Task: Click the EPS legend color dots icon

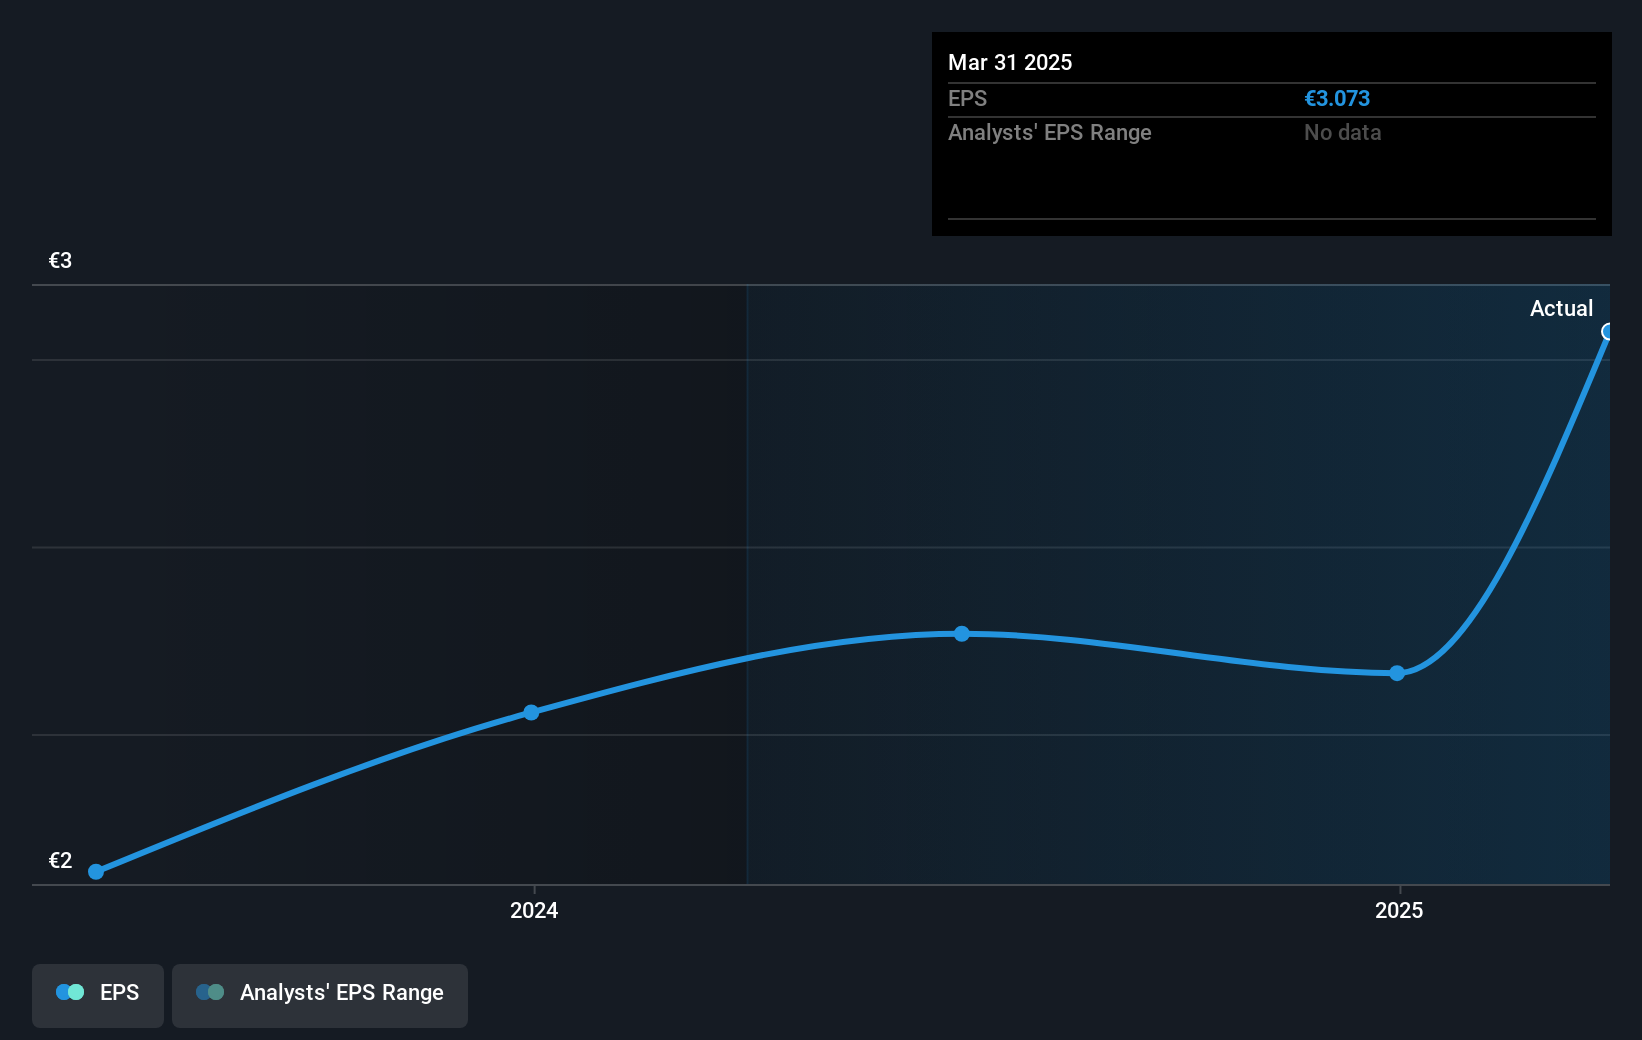Action: tap(70, 992)
